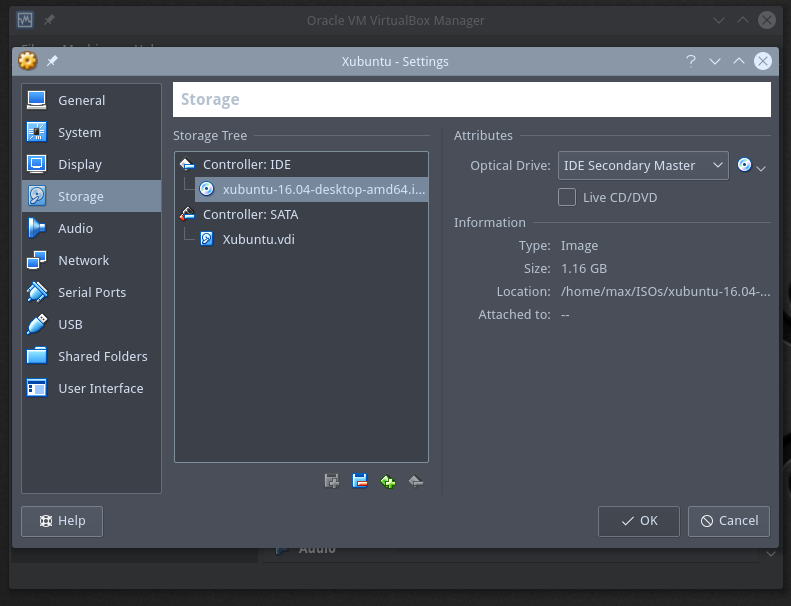Minimize the Settings dialog with down chevron

click(x=715, y=62)
